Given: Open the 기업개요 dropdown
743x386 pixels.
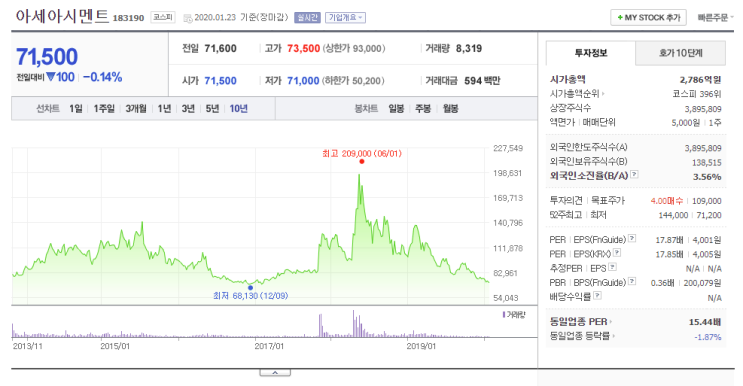Looking at the screenshot, I should tap(345, 18).
